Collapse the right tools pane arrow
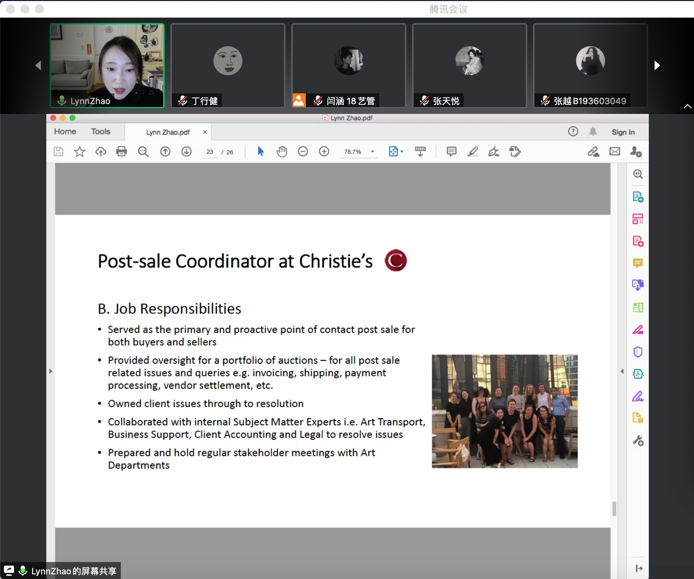 click(622, 371)
